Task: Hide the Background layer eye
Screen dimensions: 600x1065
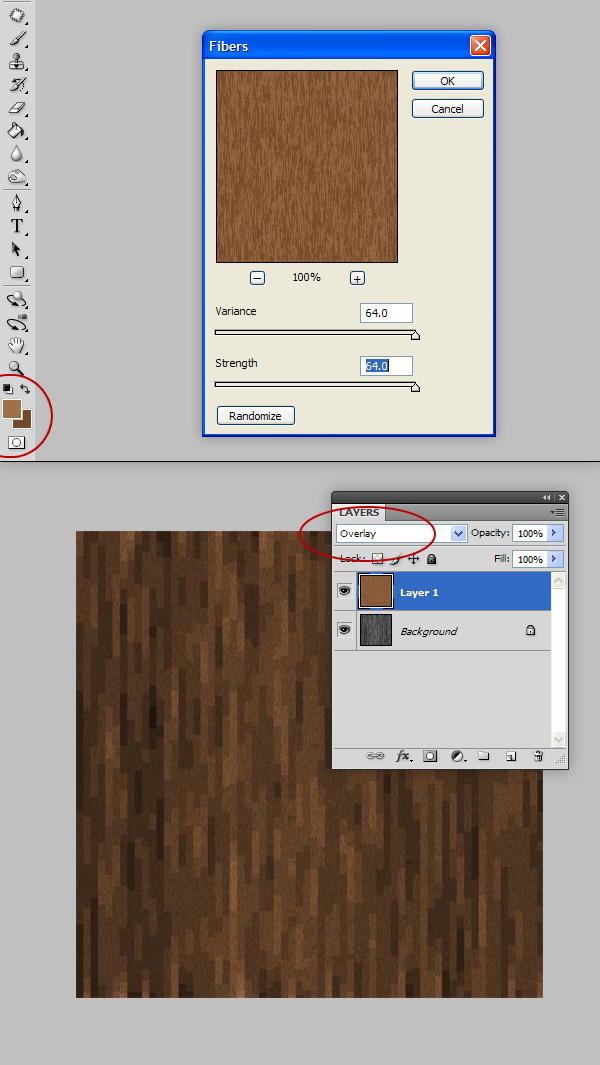Action: 345,630
